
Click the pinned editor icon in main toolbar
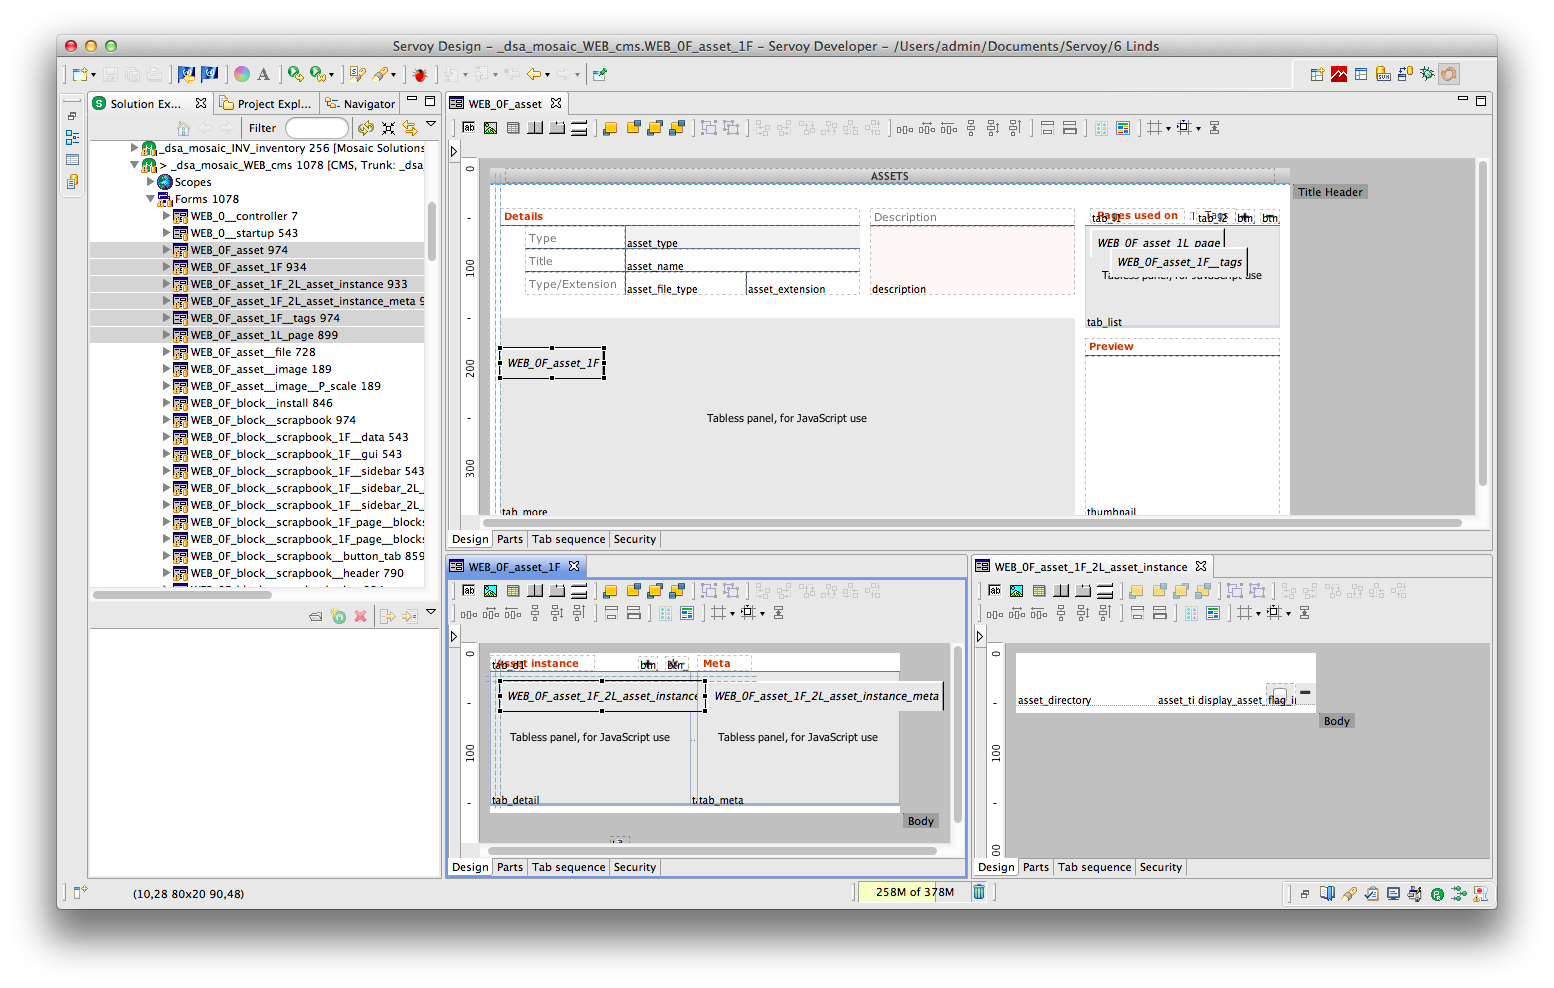pos(599,74)
